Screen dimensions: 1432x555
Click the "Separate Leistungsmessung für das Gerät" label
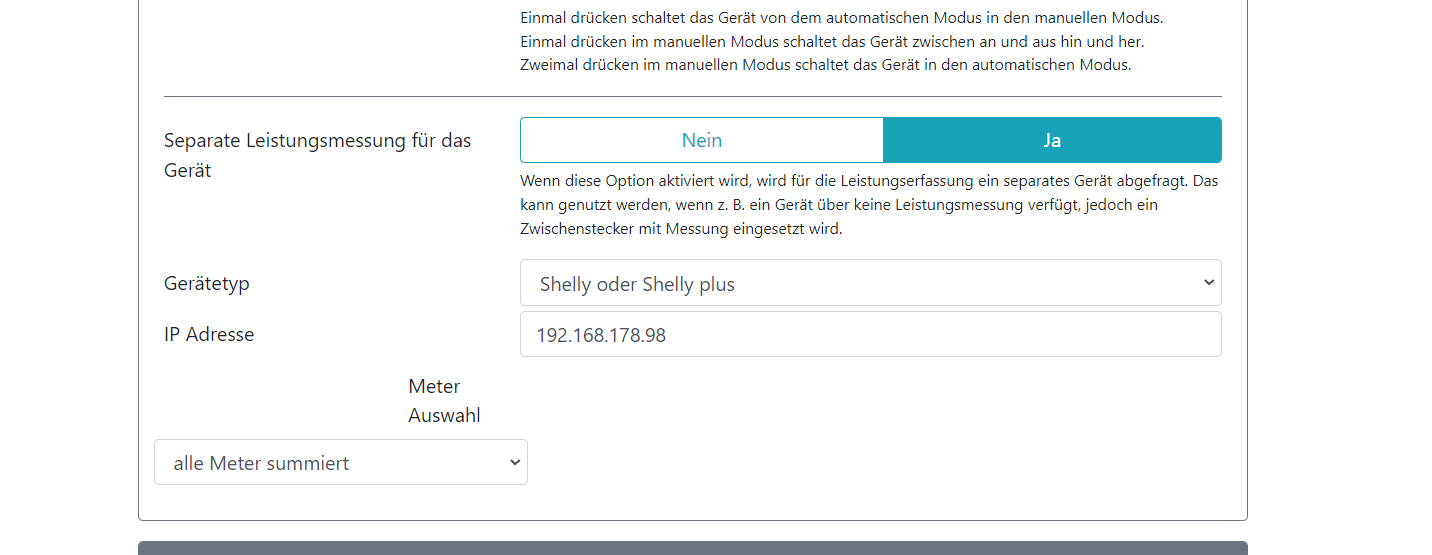(317, 155)
